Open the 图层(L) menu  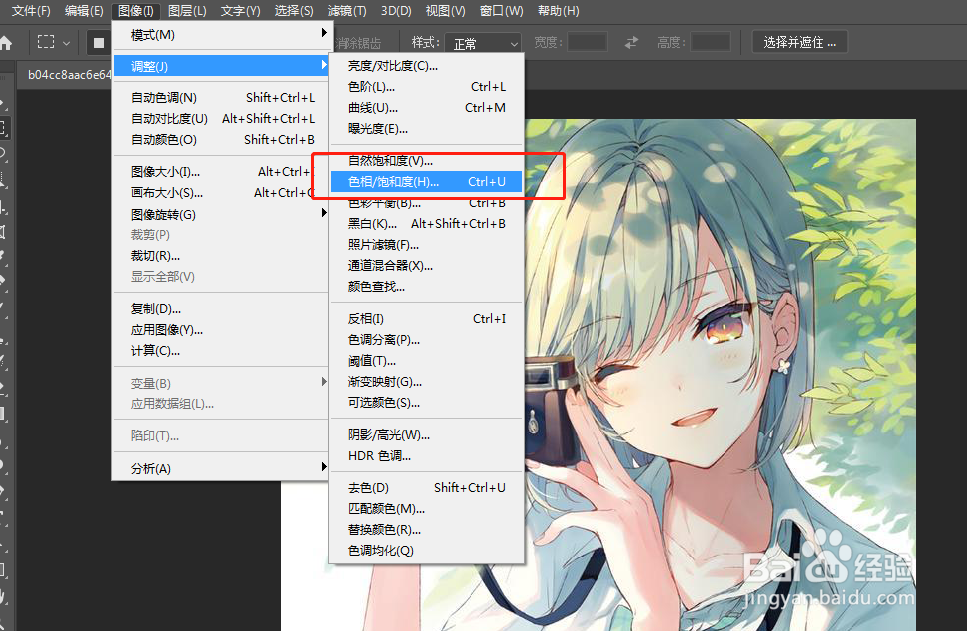pos(187,10)
